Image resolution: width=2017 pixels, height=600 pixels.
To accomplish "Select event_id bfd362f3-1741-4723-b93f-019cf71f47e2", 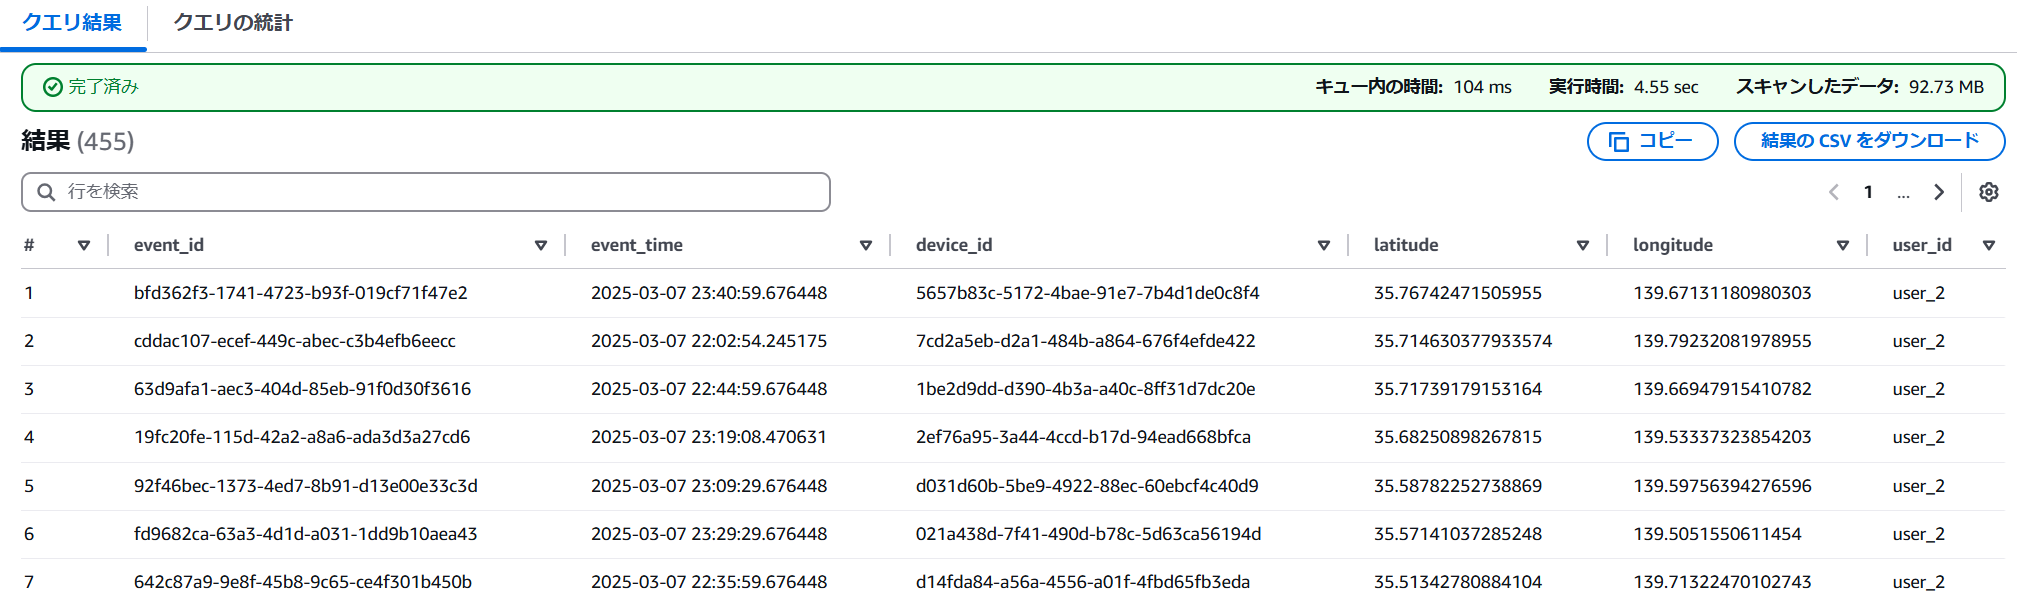I will pos(301,293).
